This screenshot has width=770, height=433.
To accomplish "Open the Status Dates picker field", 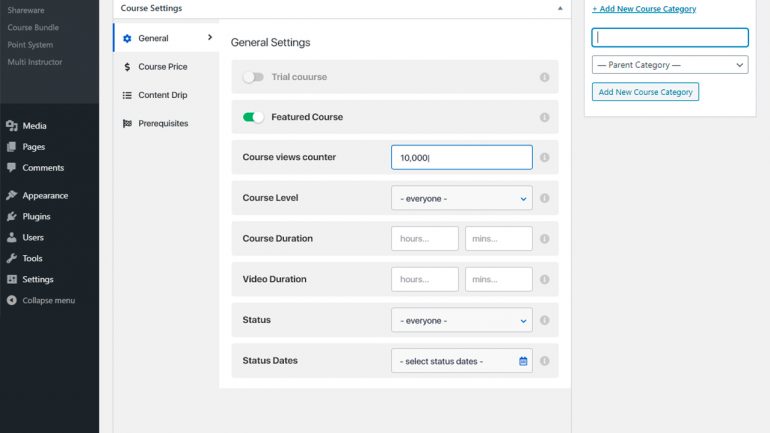I will click(x=462, y=361).
